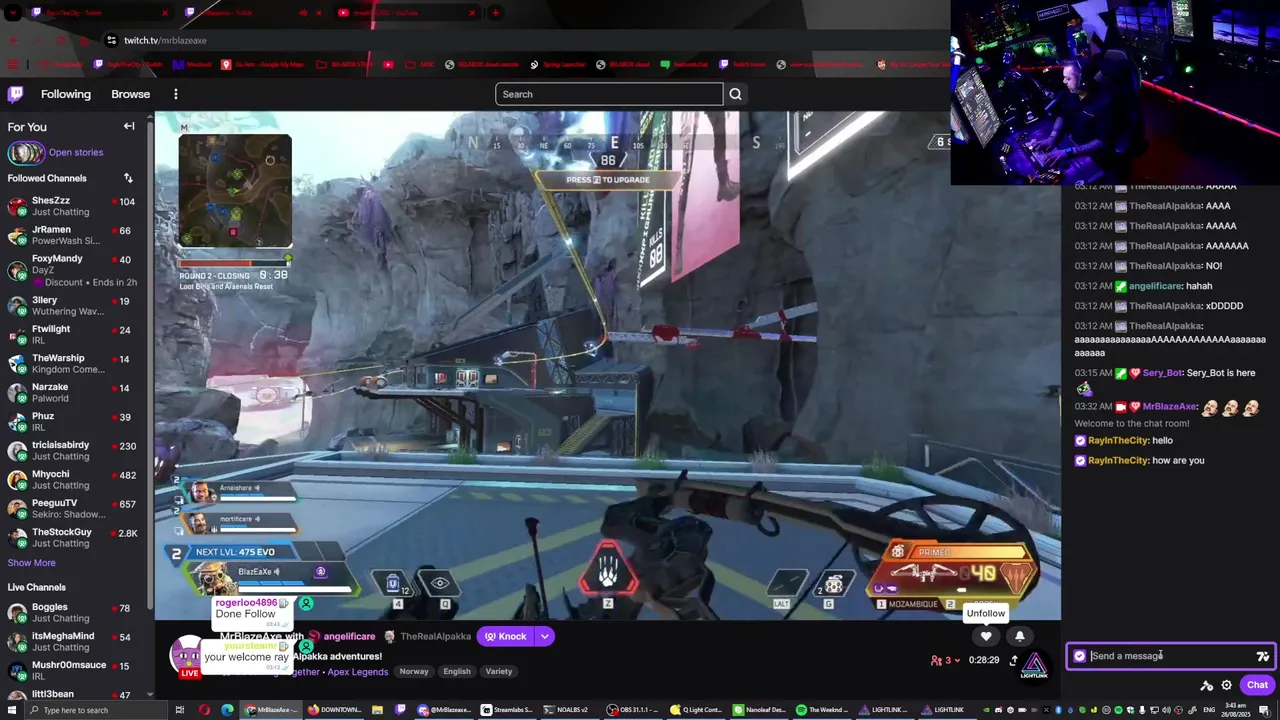Viewport: 1280px width, 720px height.
Task: Open browser site info icon in address bar
Action: click(x=110, y=40)
